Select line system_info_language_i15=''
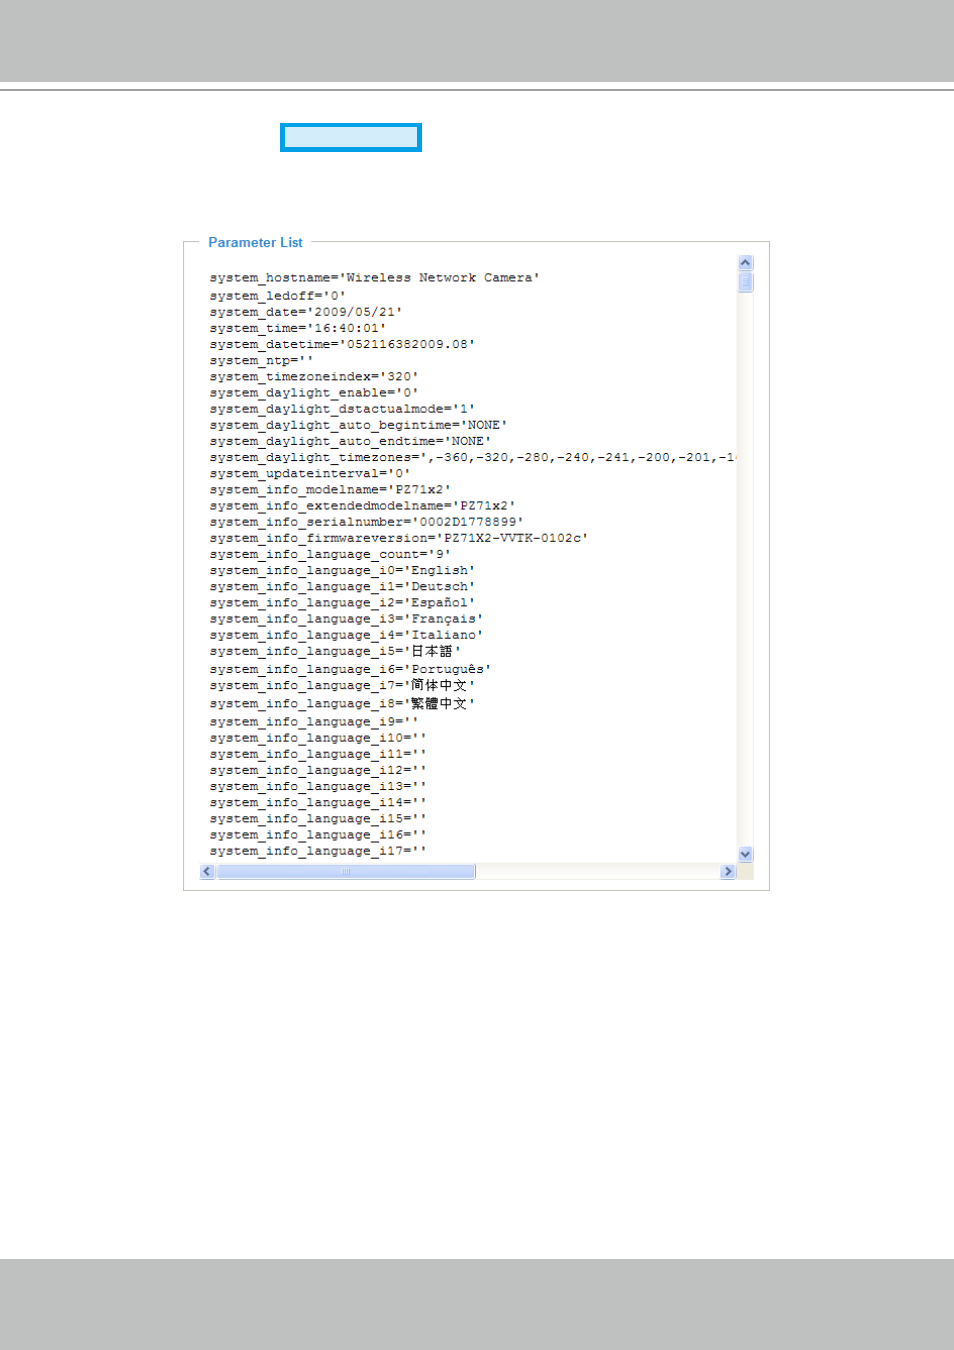954x1350 pixels. (x=318, y=818)
